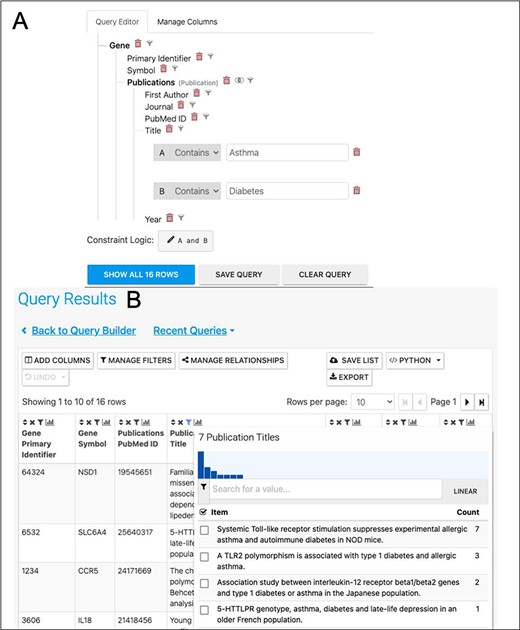Open MANAGE RELATIONSHIPS
This screenshot has height=630, width=520.
(233, 360)
